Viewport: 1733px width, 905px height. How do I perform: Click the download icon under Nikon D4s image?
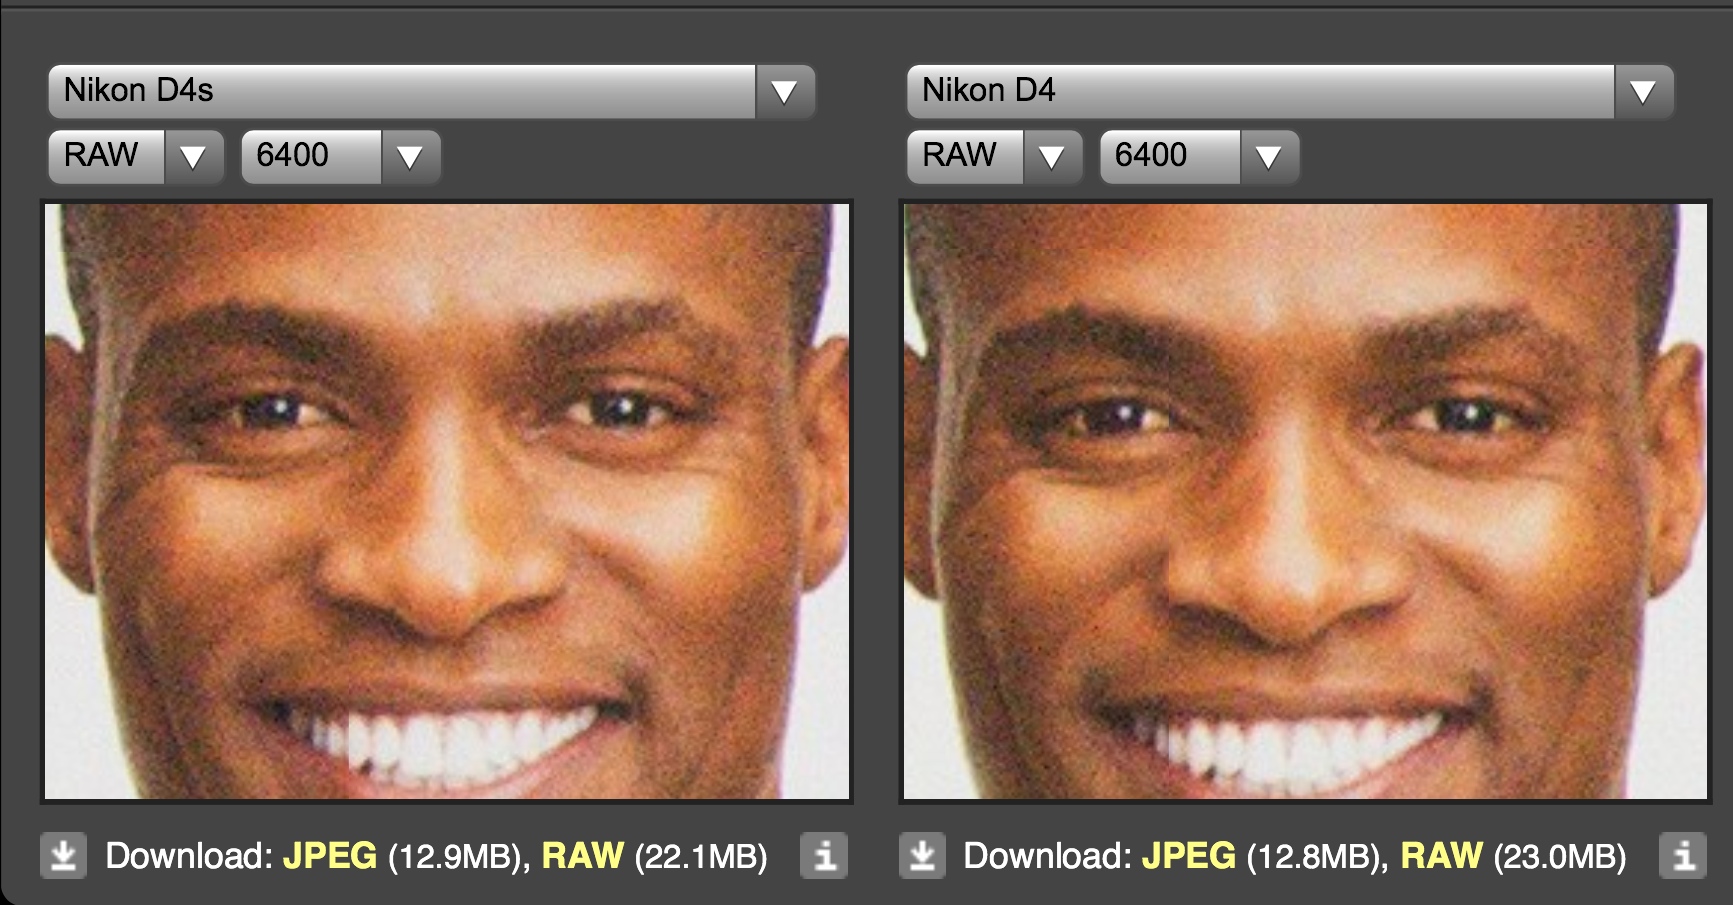pyautogui.click(x=64, y=856)
